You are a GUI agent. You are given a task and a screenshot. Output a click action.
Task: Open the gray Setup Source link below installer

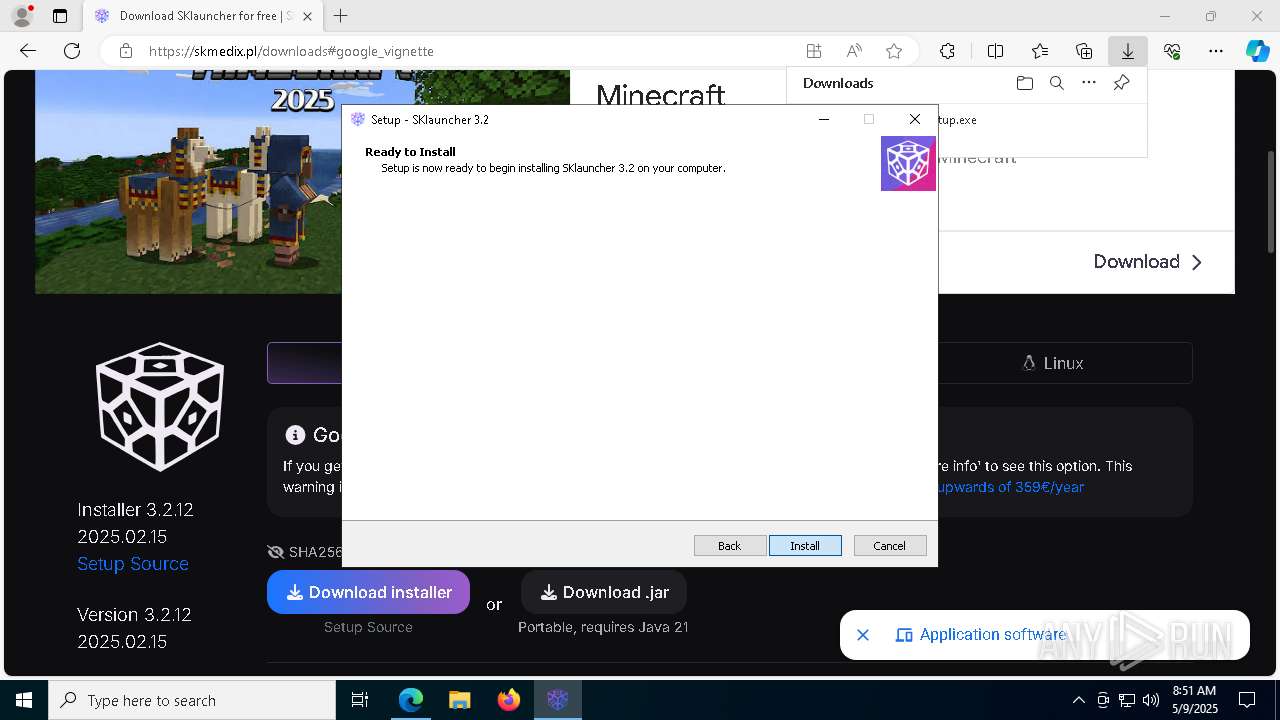368,627
